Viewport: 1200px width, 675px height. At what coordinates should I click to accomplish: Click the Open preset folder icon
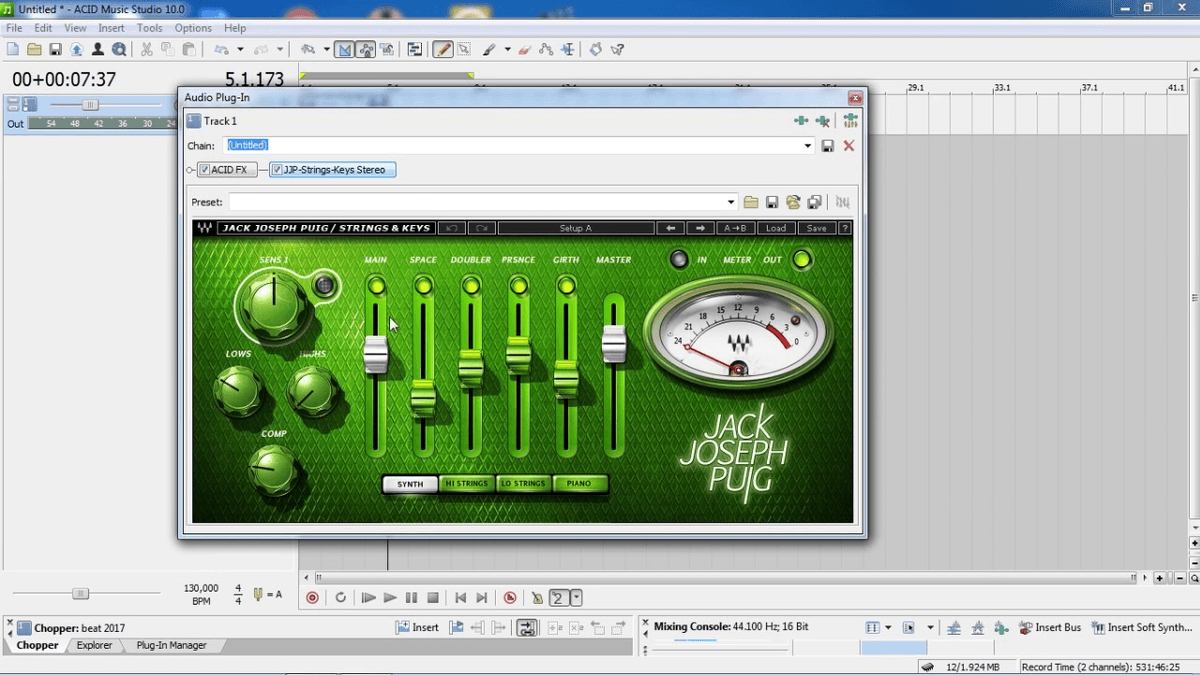click(x=751, y=202)
